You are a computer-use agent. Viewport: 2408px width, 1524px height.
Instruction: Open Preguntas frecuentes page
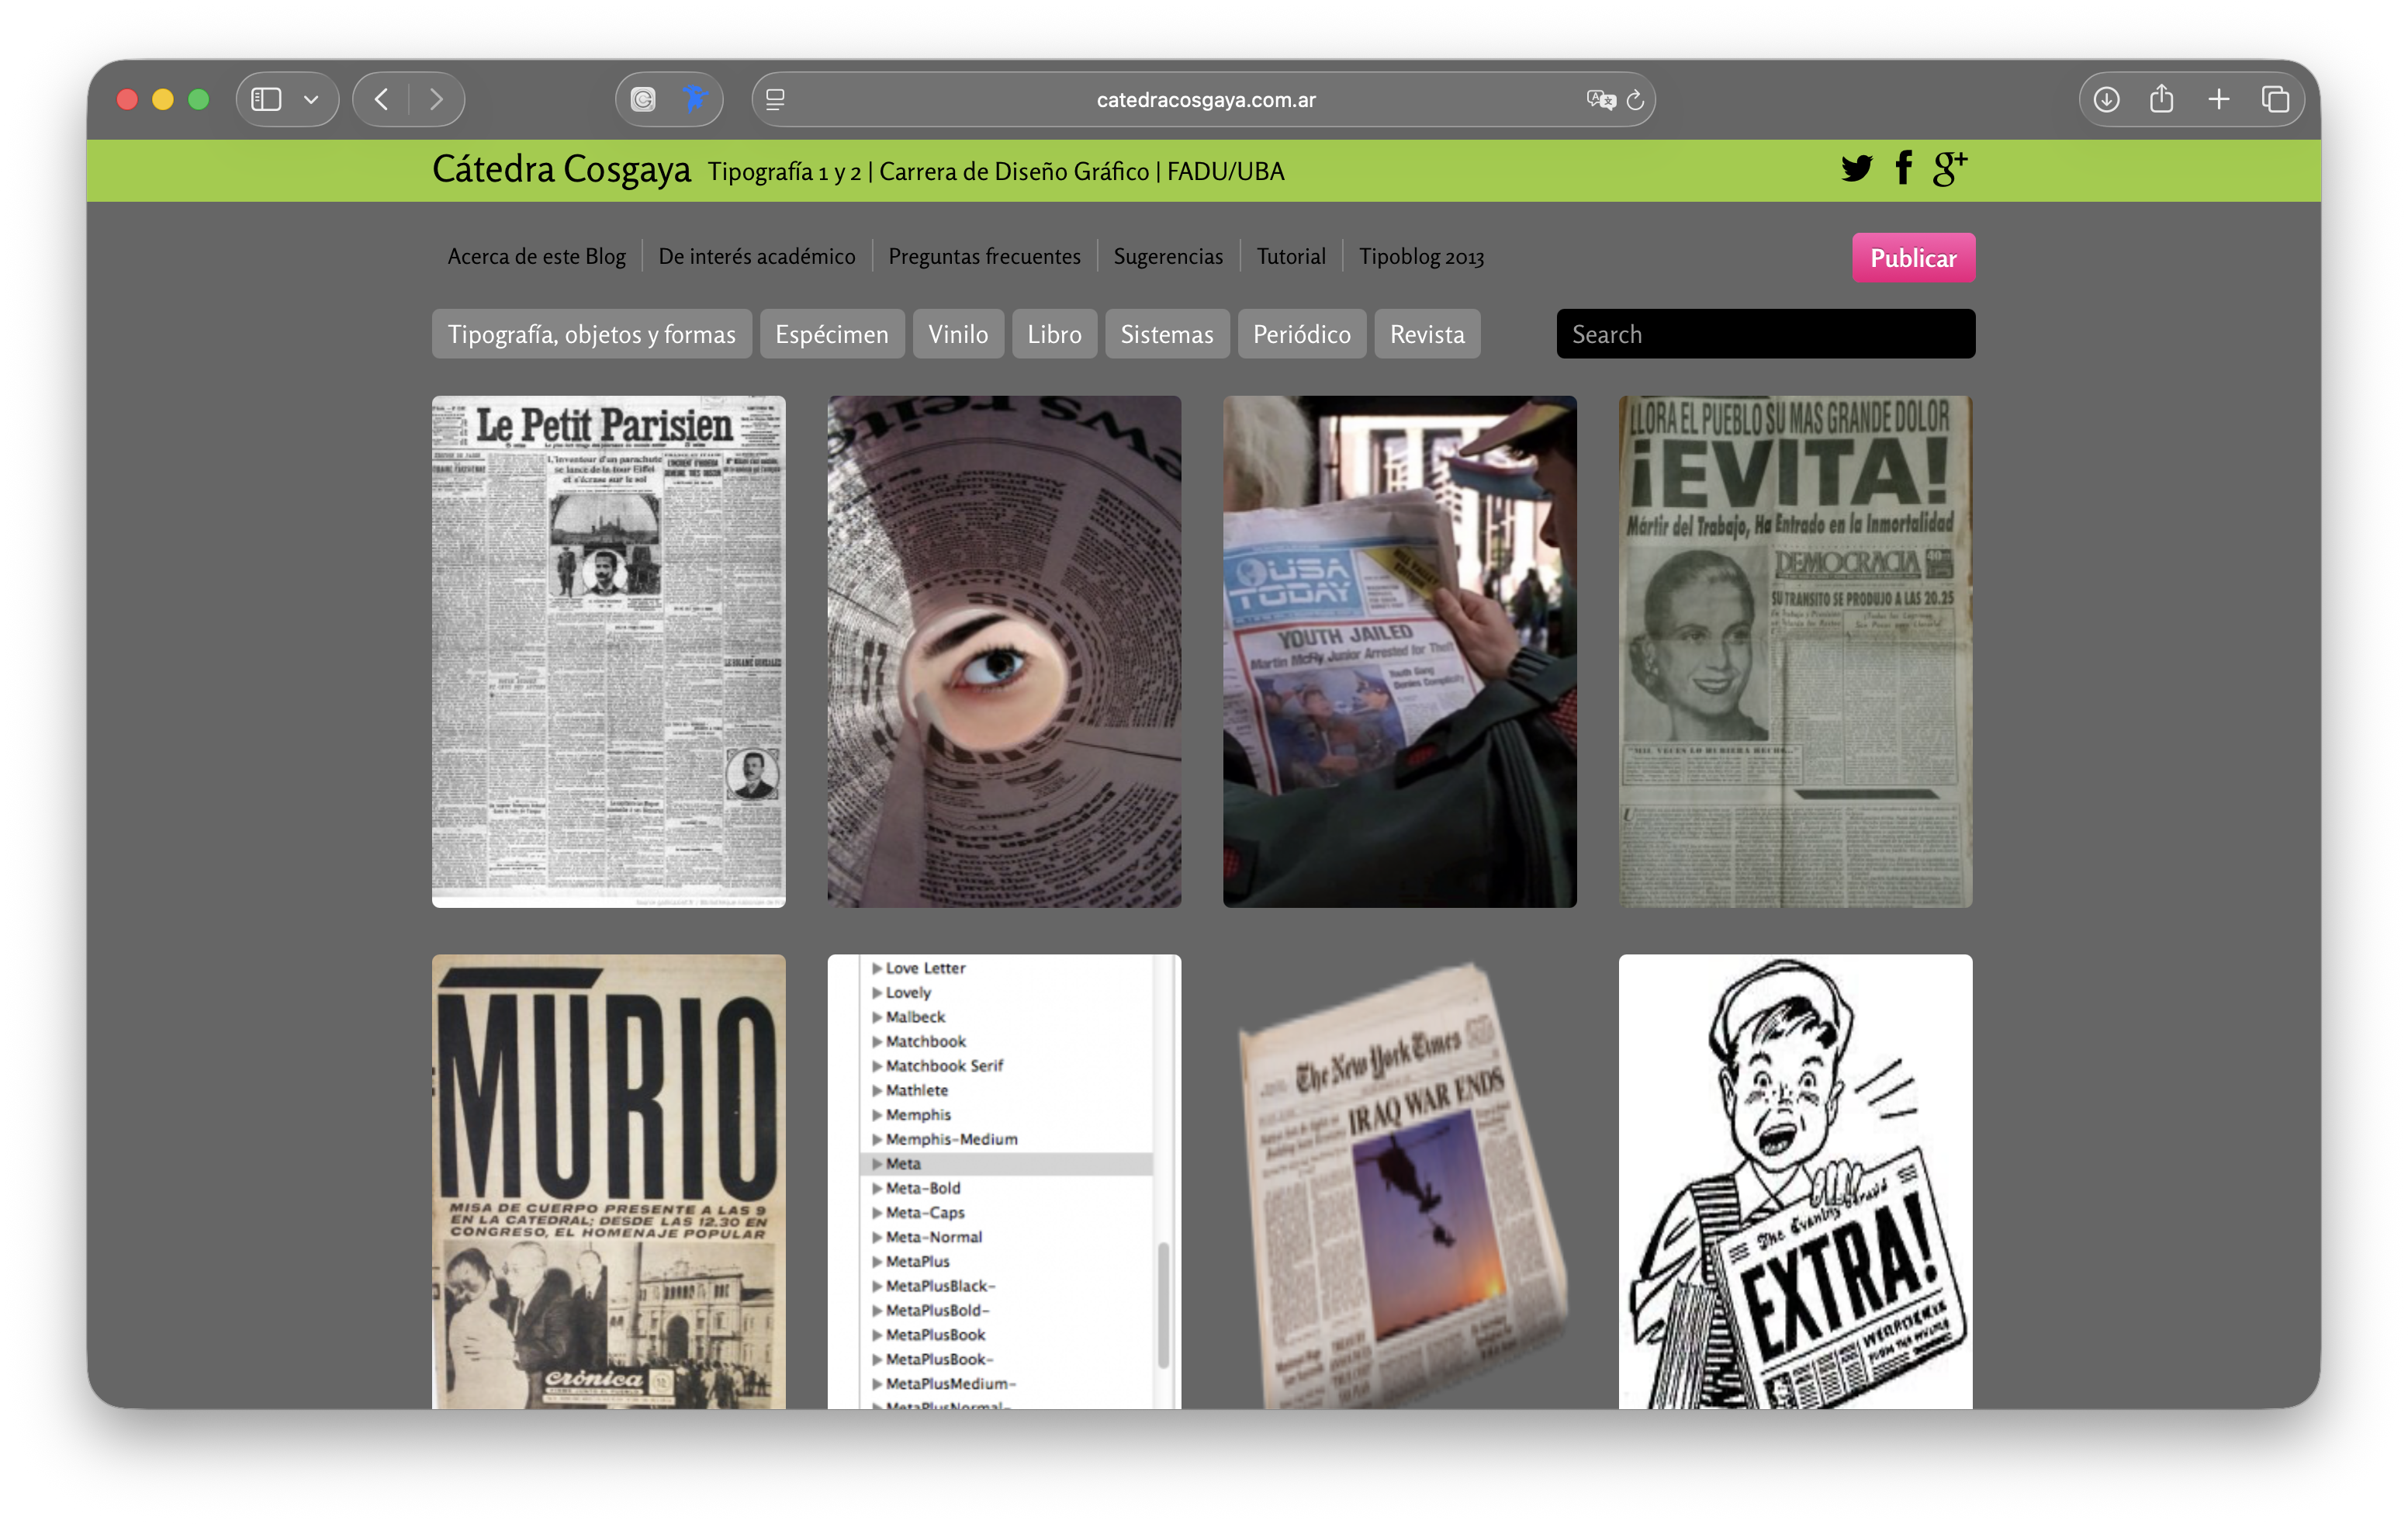point(984,257)
